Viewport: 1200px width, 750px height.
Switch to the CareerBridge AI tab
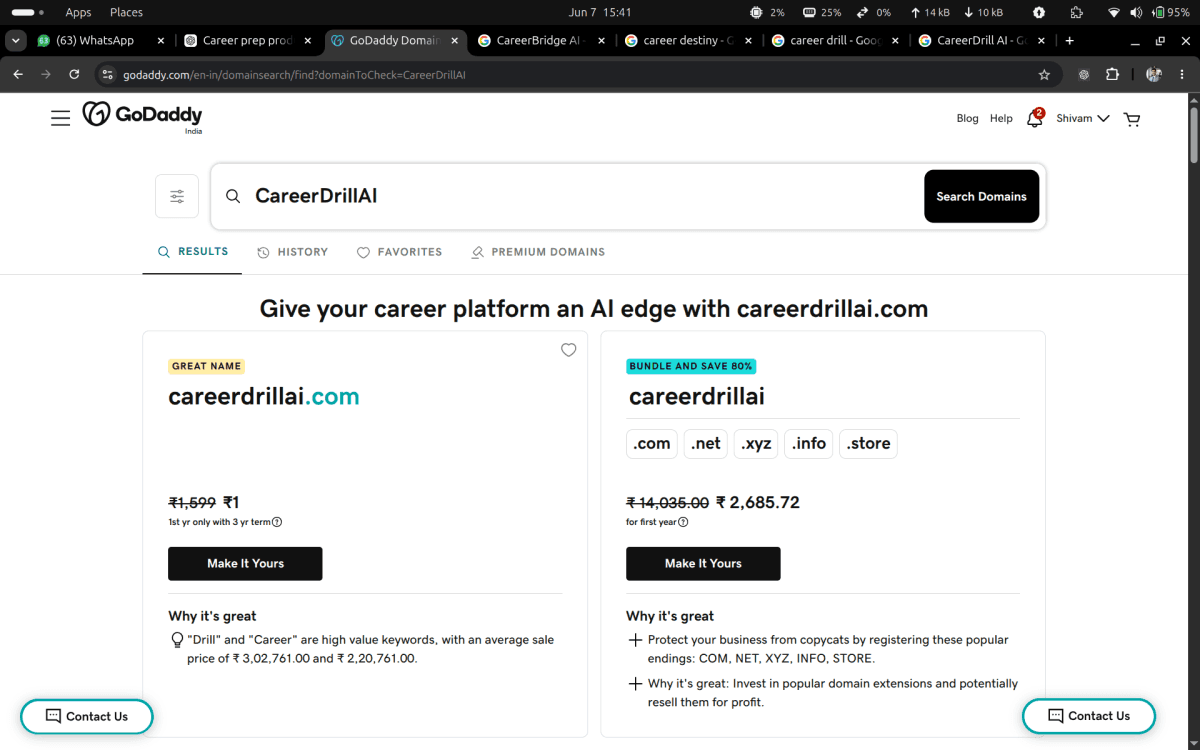[x=543, y=41]
